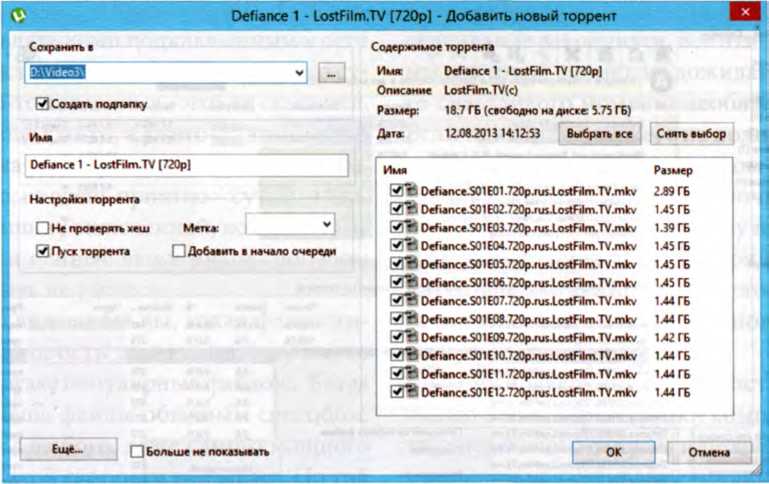Toggle the 'Создать подпапку' checkbox
Image resolution: width=769 pixels, height=484 pixels.
(x=42, y=103)
